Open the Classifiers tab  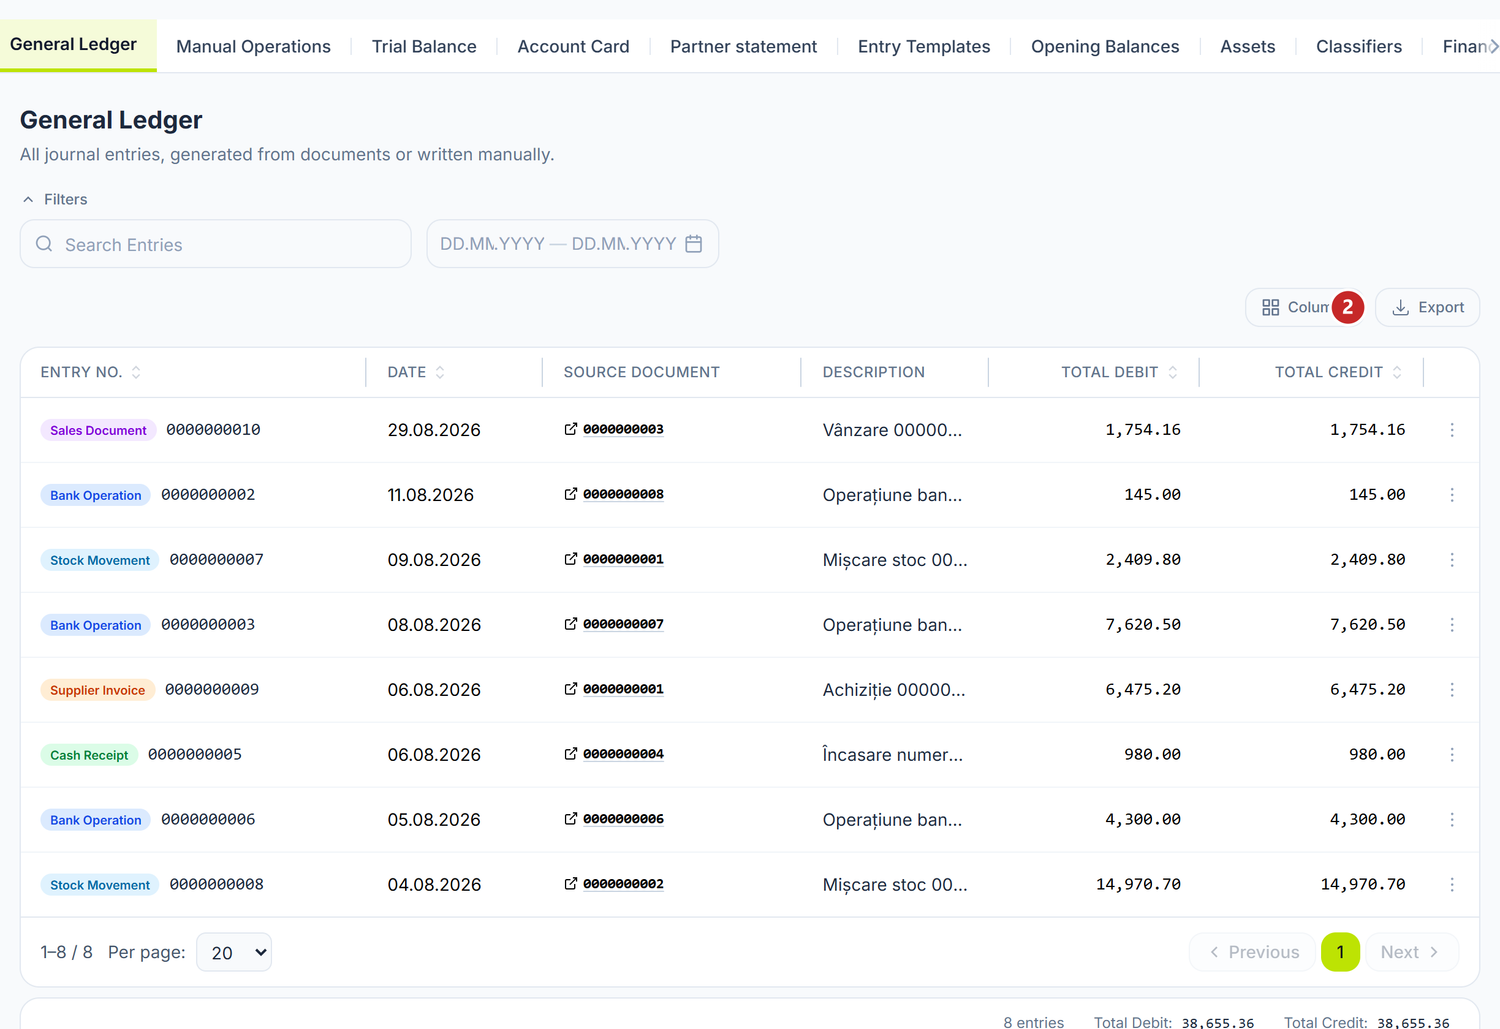click(x=1359, y=46)
